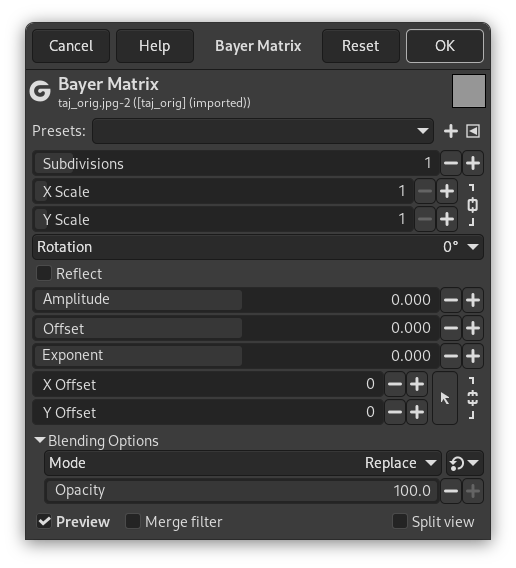The height and width of the screenshot is (568, 516).
Task: Decrease the Y Scale value
Action: tap(425, 219)
